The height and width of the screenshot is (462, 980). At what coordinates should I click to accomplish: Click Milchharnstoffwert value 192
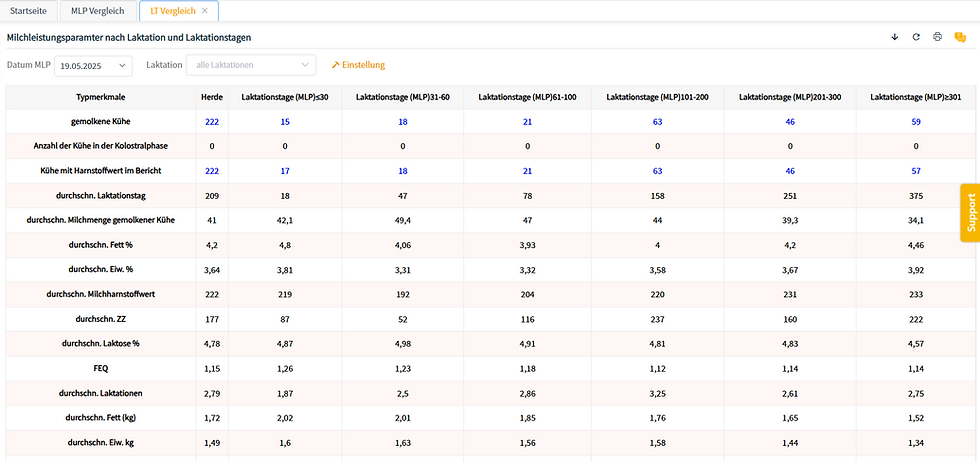402,294
